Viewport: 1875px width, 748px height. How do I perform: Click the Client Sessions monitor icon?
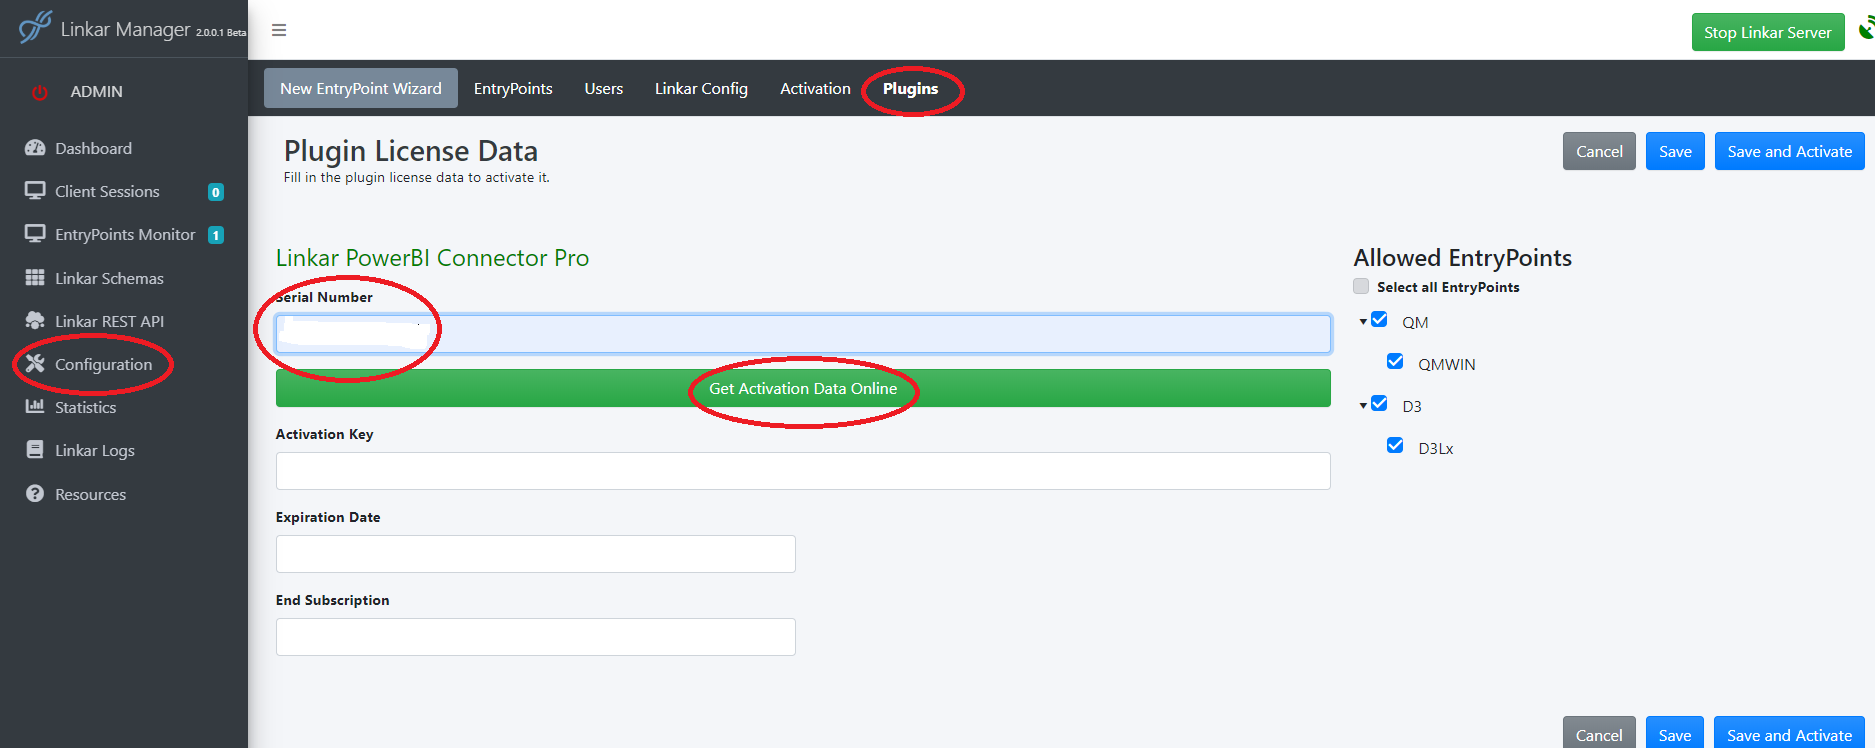(x=35, y=191)
